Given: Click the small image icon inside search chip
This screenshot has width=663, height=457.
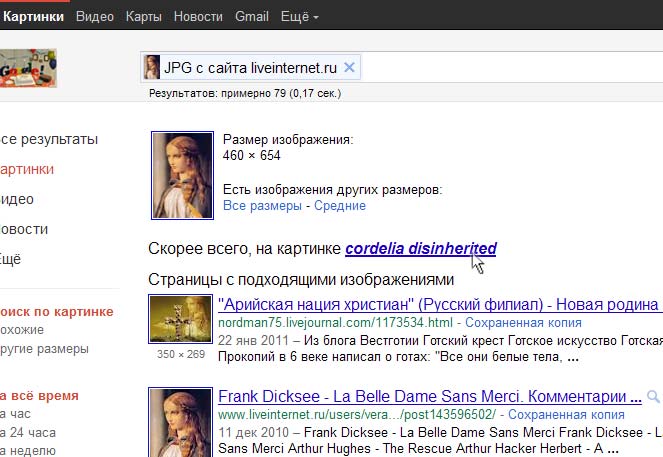Looking at the screenshot, I should point(152,68).
